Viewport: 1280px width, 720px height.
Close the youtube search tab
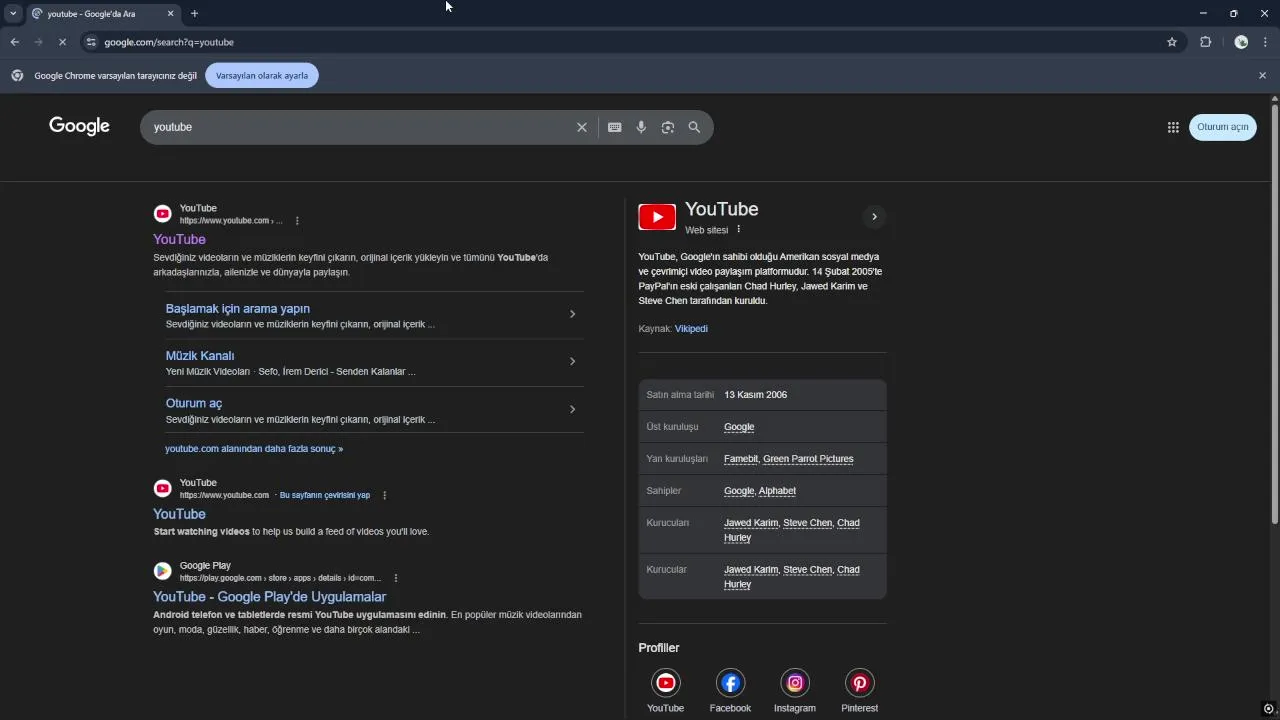click(170, 13)
